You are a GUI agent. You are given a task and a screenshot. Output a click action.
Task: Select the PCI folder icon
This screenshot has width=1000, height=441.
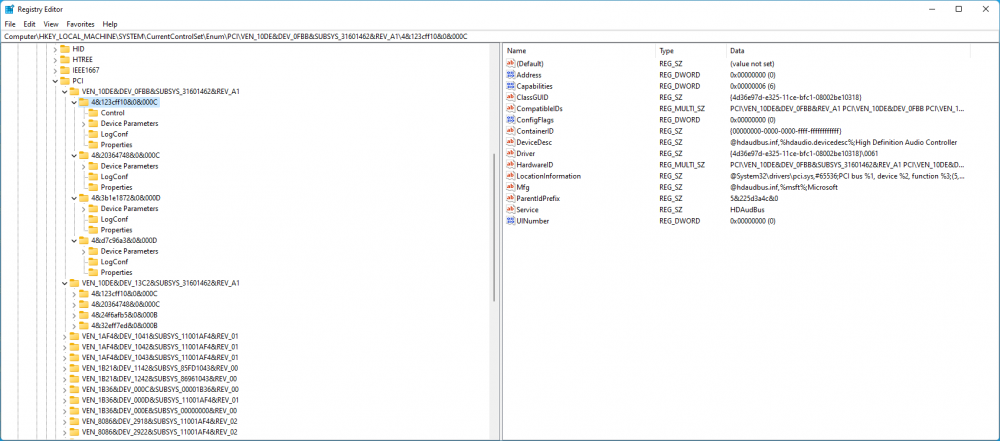click(x=64, y=81)
